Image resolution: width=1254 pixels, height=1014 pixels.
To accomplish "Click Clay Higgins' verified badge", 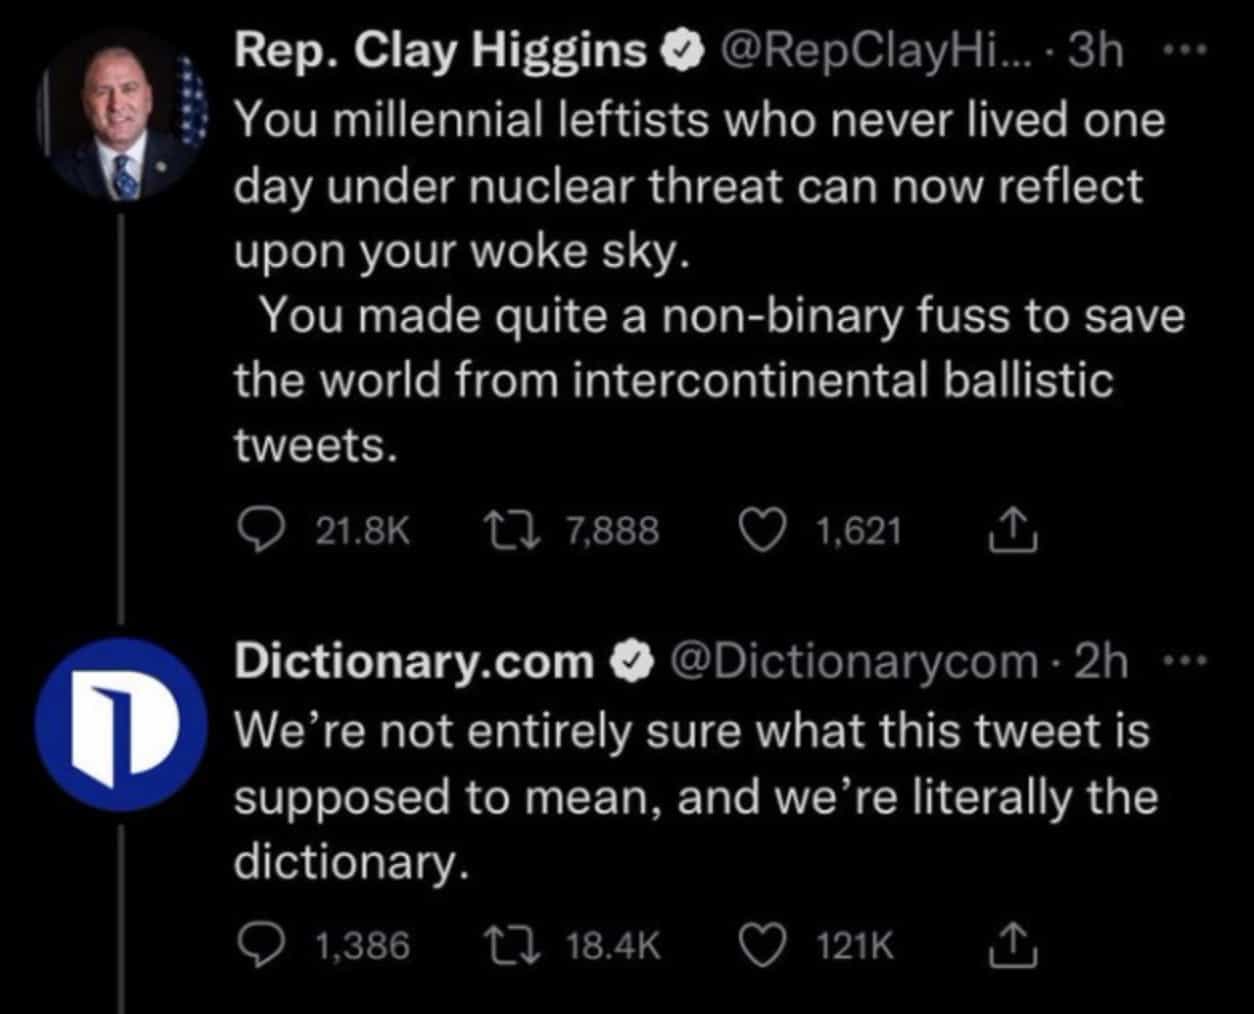I will tap(682, 53).
